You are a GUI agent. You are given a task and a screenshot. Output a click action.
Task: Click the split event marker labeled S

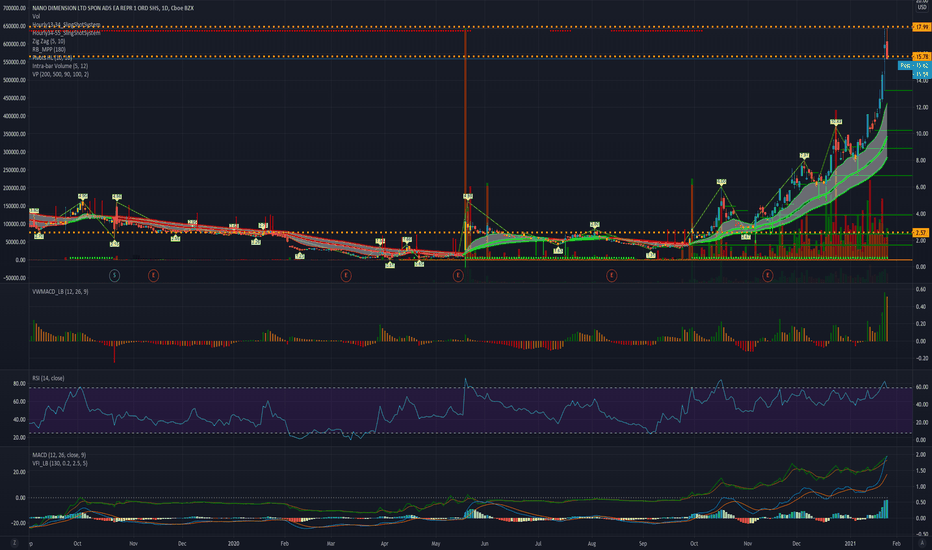tap(115, 275)
